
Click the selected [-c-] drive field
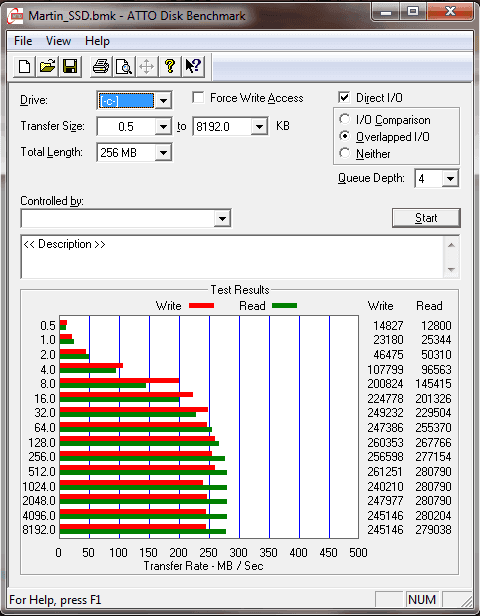126,101
